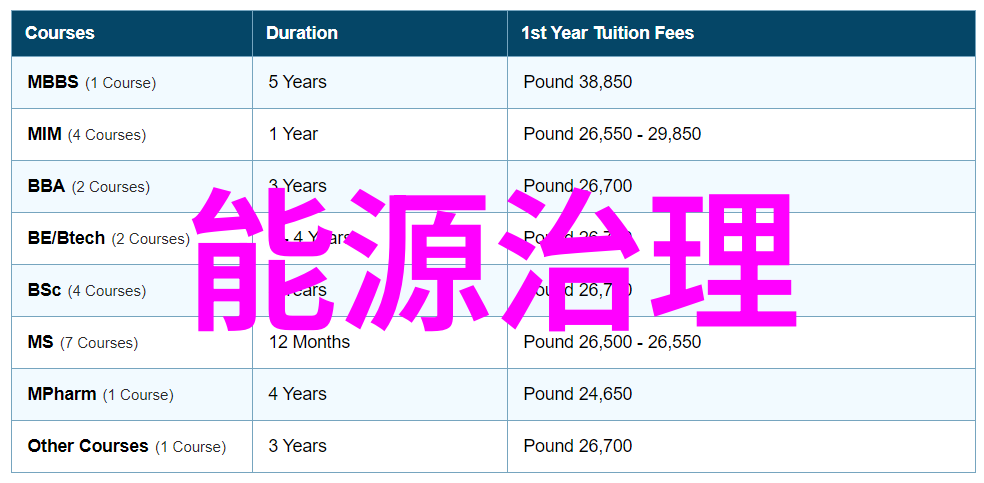Click the Pound 26,500 - 26,550 fee
Screen dimensions: 984x483
tap(612, 342)
